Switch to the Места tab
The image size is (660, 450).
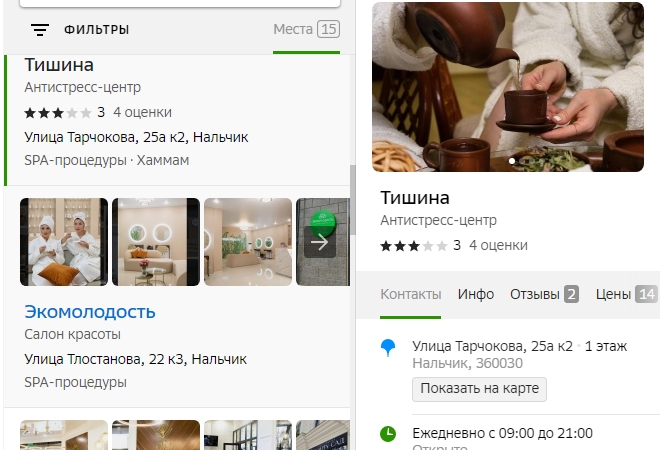coord(306,29)
